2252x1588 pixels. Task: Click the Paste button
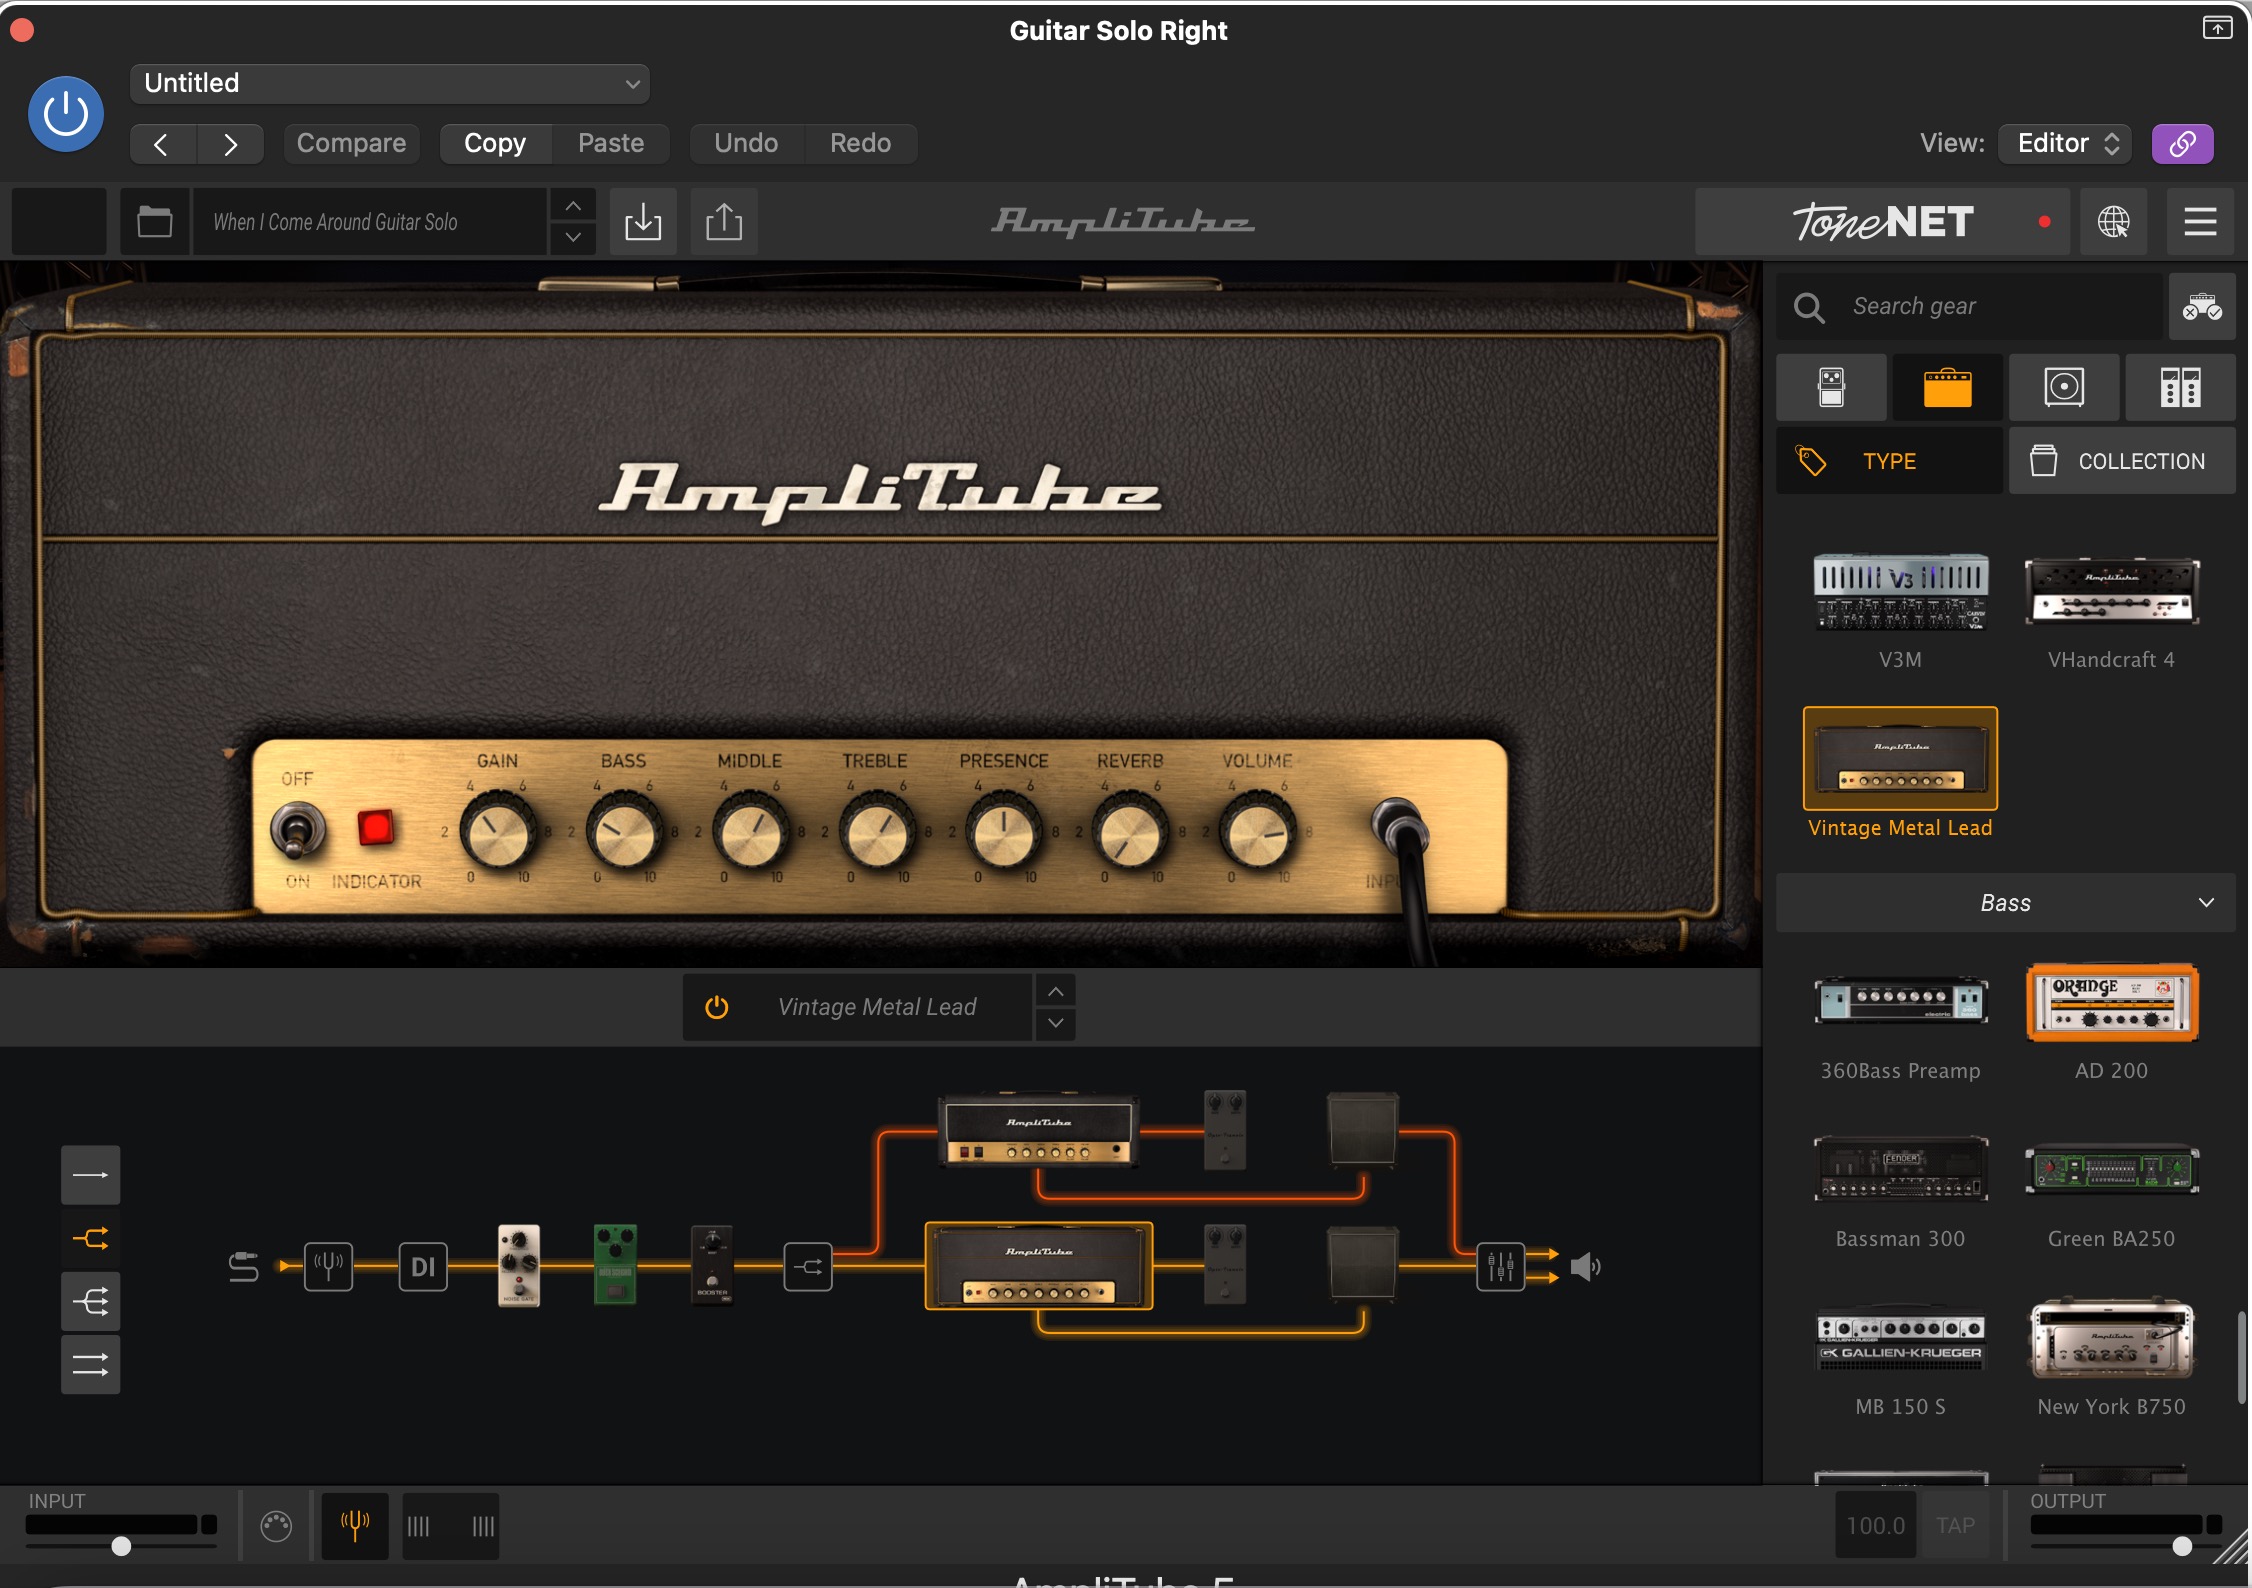coord(611,144)
